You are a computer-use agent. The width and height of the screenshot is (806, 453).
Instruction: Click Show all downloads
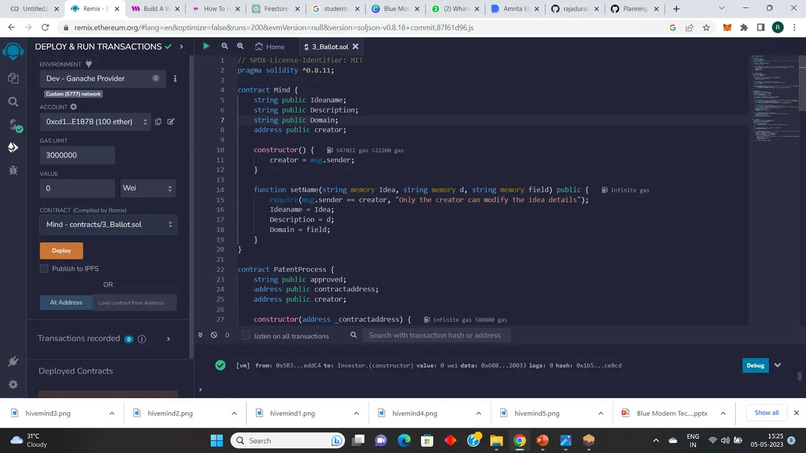[x=766, y=413]
